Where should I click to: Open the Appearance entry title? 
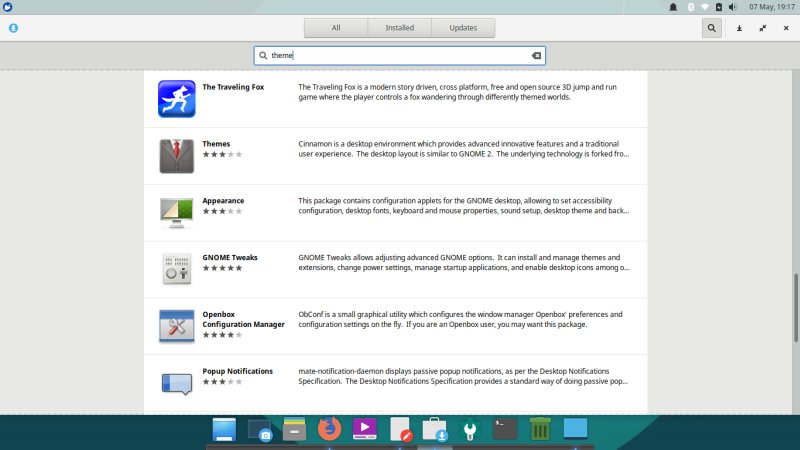(223, 201)
